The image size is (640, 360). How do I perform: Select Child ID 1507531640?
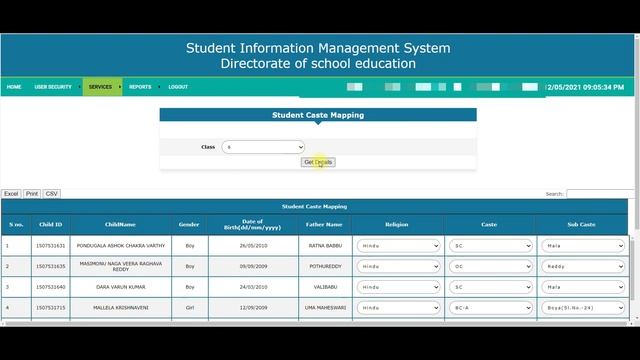point(51,287)
